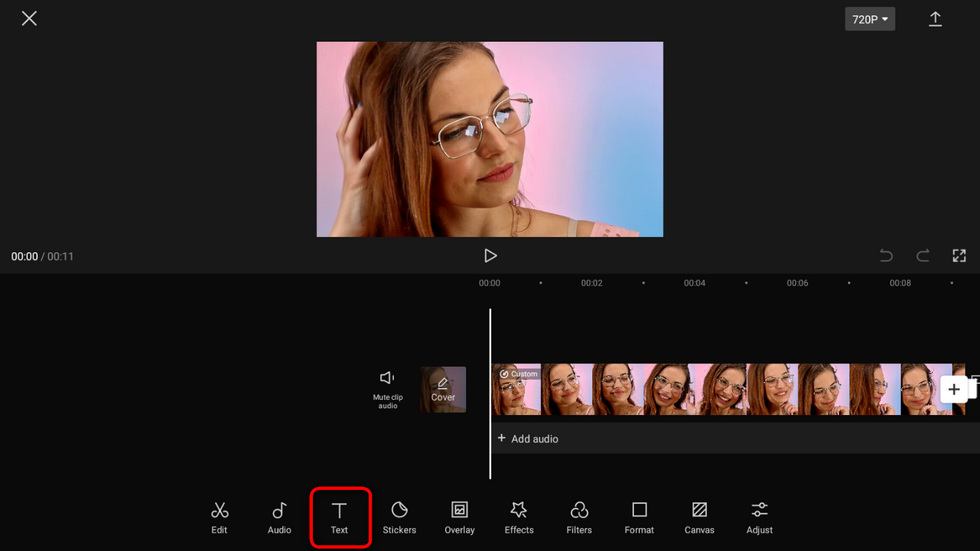
Task: Open the Canvas tool
Action: pos(699,517)
